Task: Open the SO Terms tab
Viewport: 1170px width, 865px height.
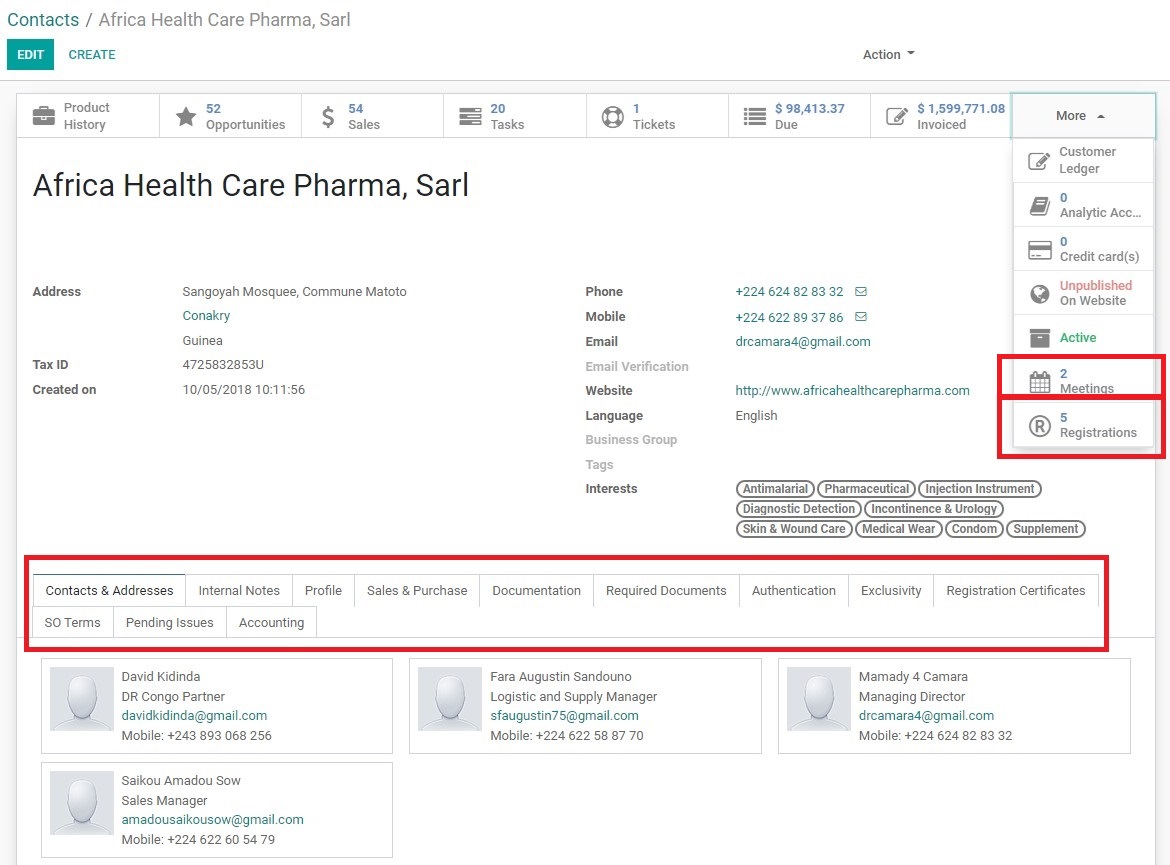Action: coord(72,622)
